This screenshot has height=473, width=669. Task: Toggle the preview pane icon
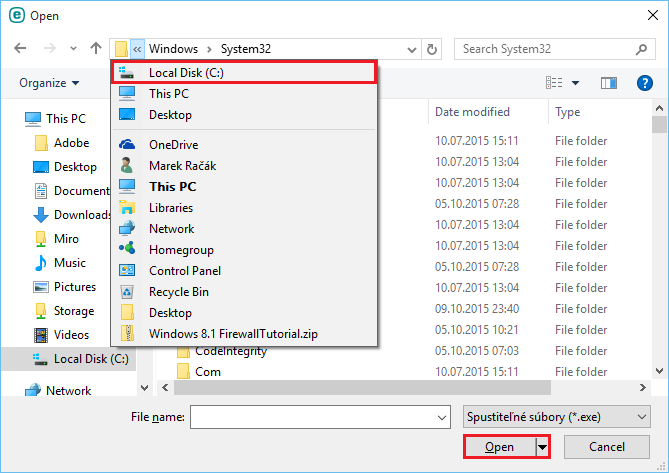coord(608,83)
